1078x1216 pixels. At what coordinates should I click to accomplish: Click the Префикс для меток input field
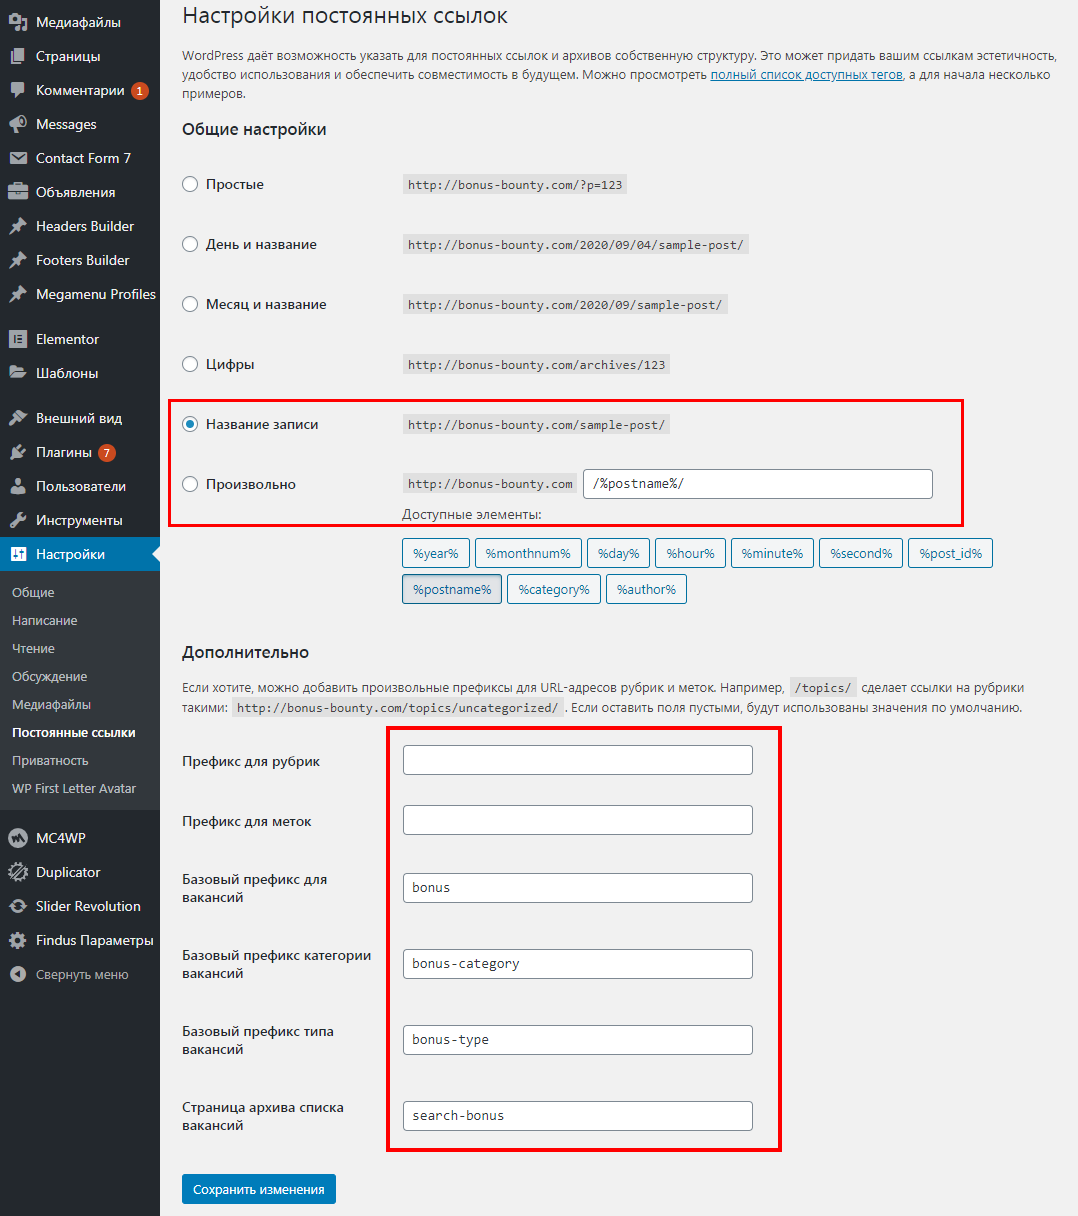[x=578, y=820]
